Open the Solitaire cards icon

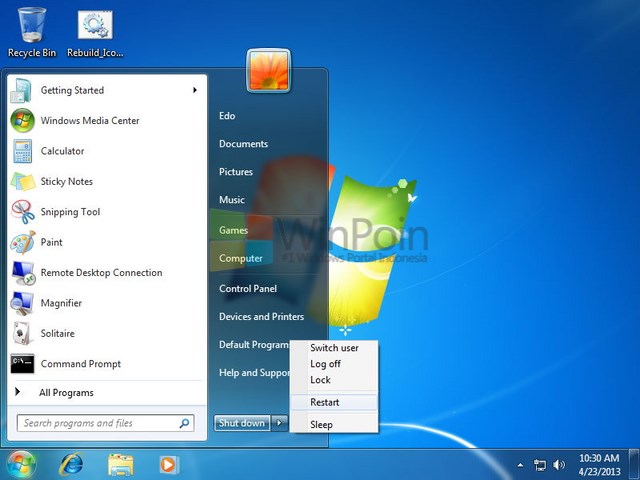[x=22, y=333]
